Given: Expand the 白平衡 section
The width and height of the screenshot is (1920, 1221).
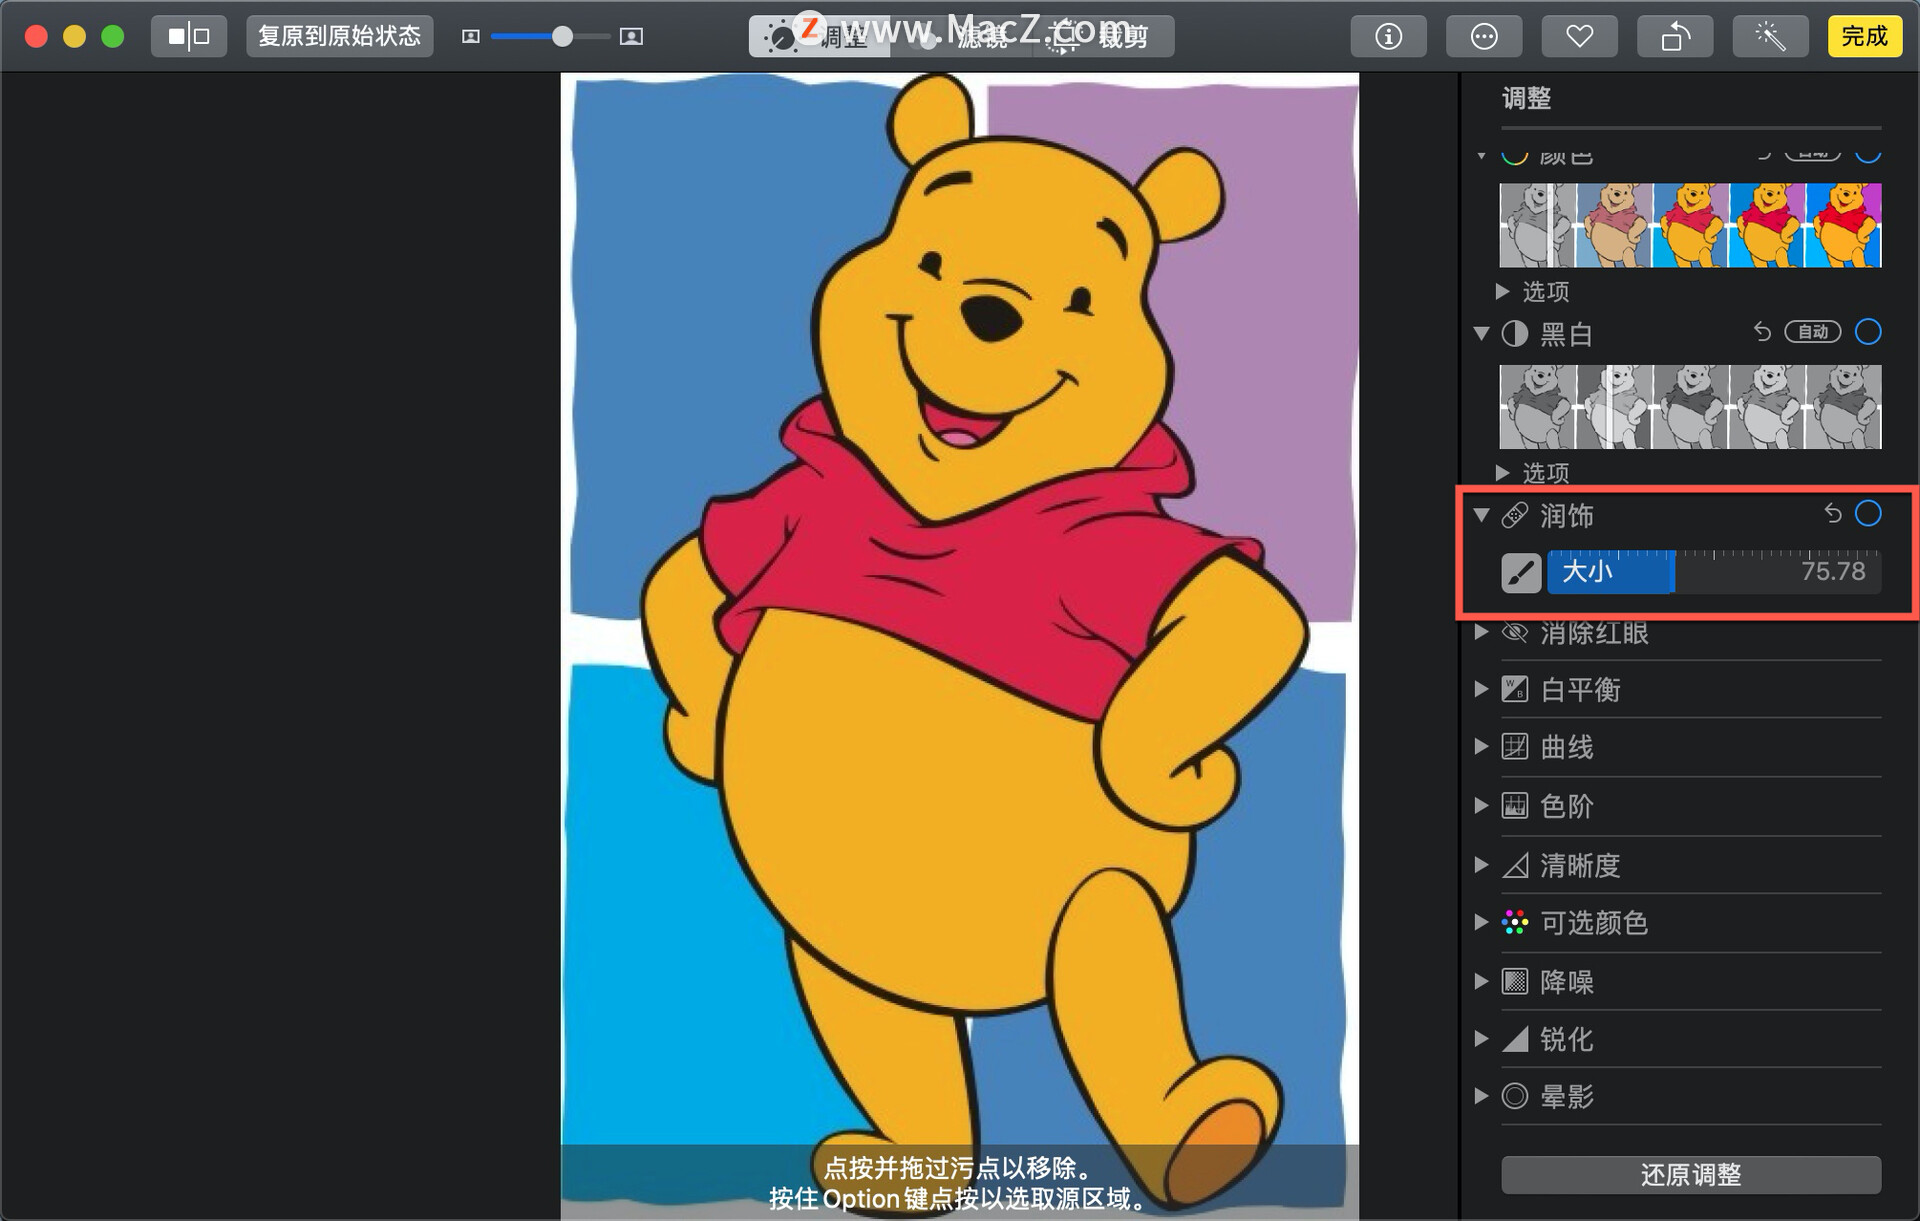Looking at the screenshot, I should [1481, 689].
